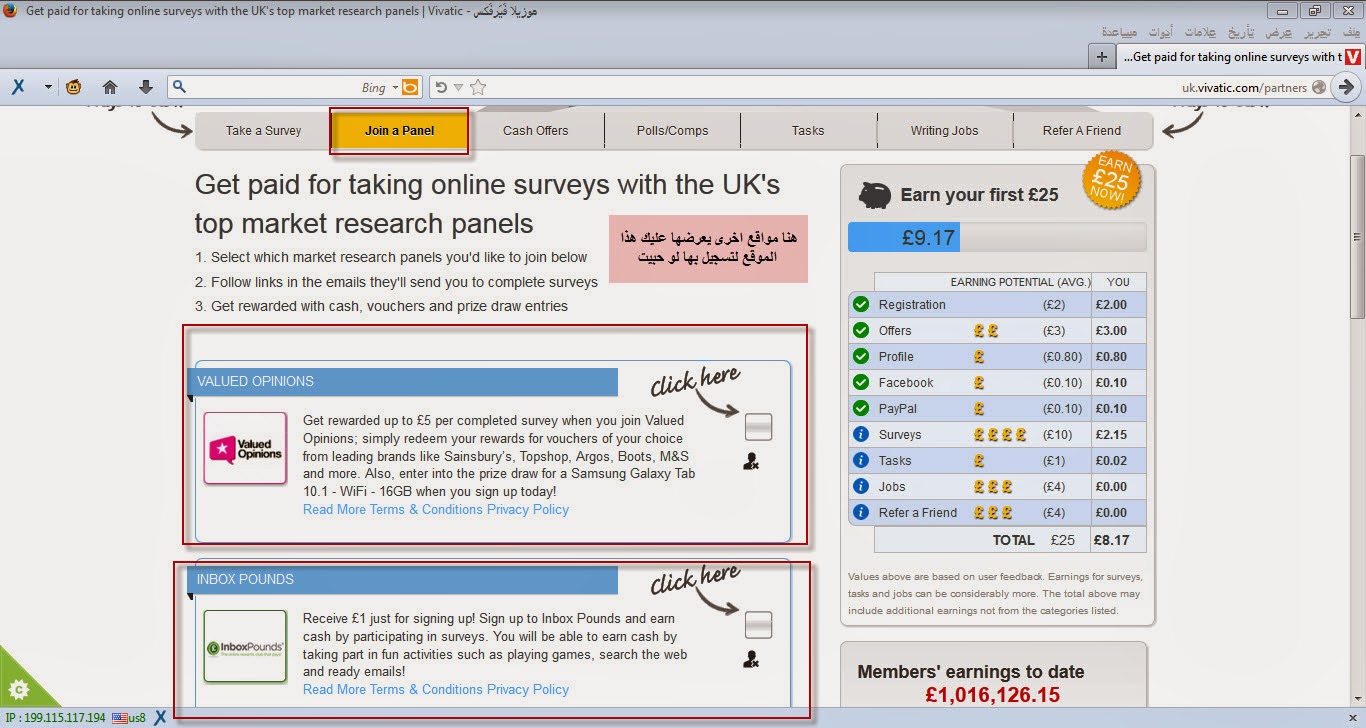Open the Refer A Friend tab
This screenshot has width=1366, height=728.
[1082, 130]
